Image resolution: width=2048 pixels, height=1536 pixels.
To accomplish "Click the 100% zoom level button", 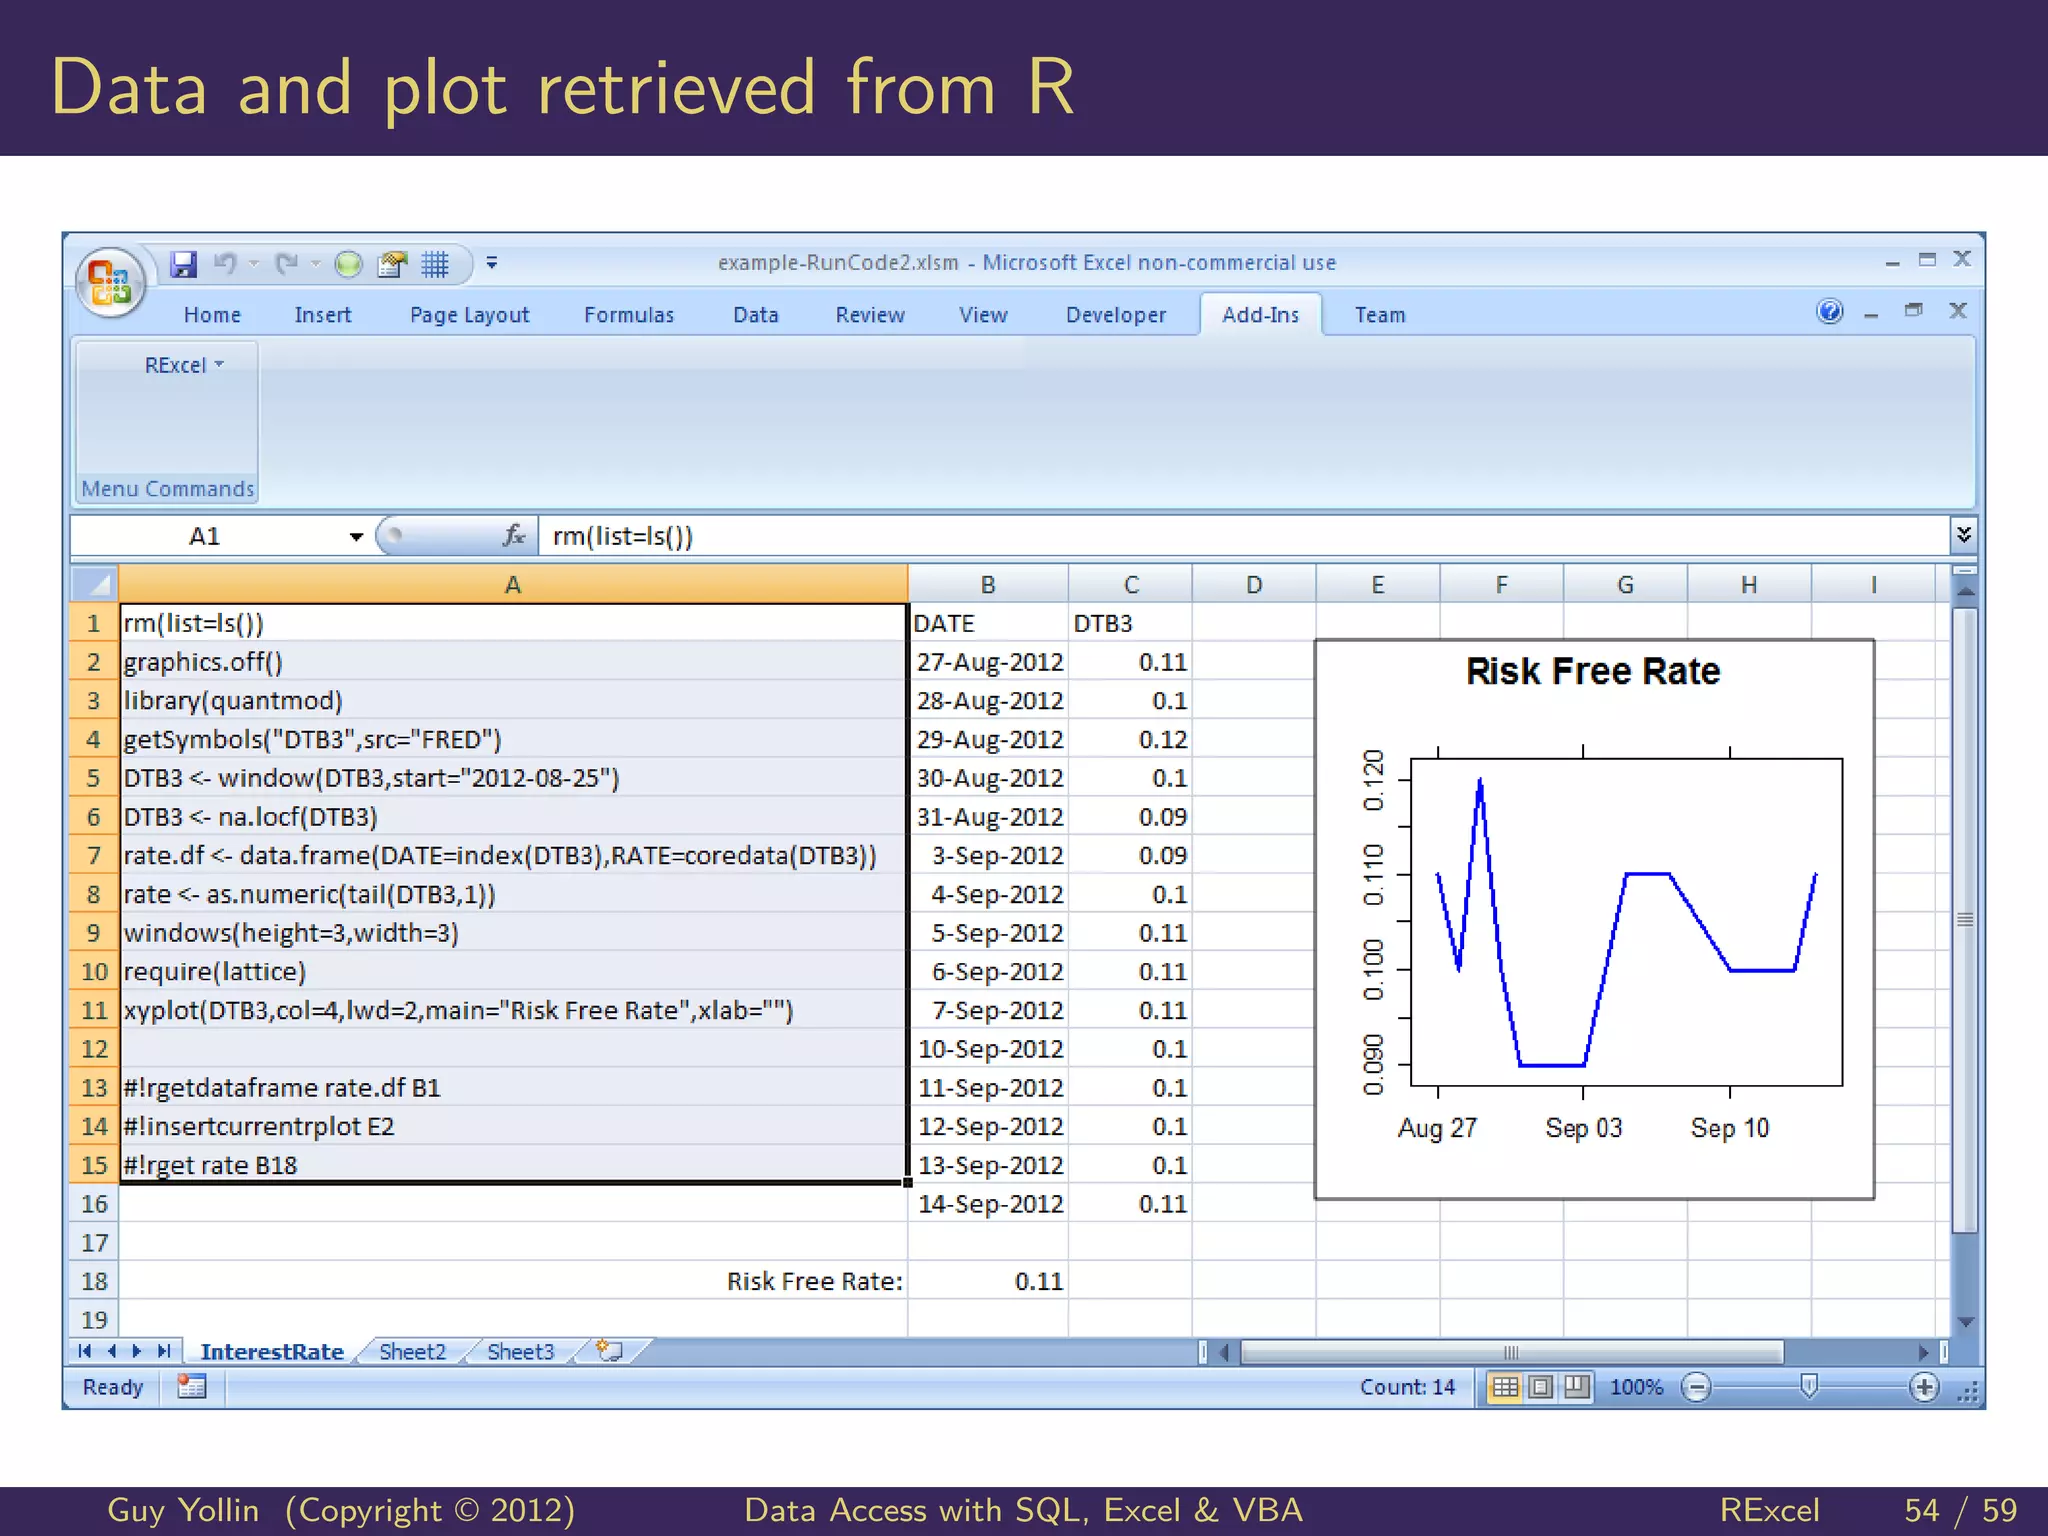I will [1636, 1387].
